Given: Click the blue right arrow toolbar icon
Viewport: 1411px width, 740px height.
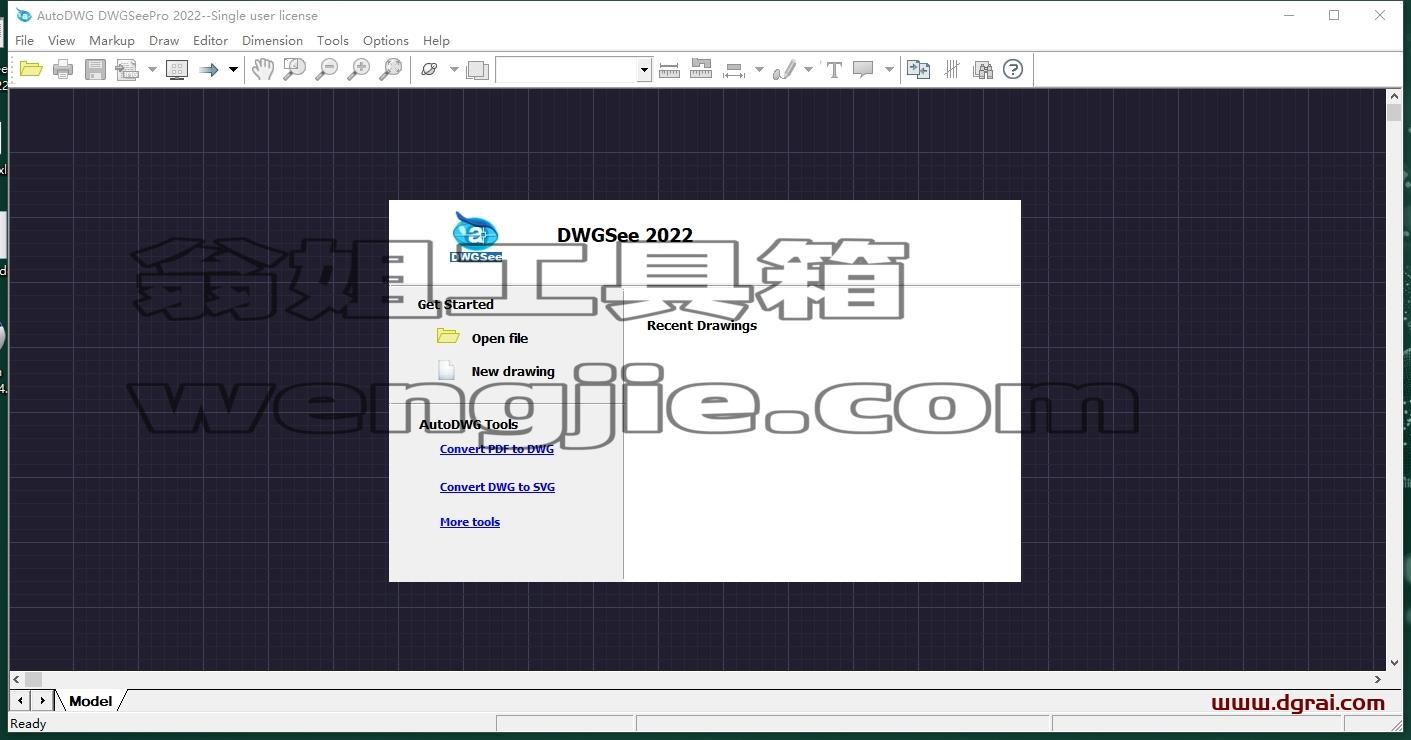Looking at the screenshot, I should (208, 69).
